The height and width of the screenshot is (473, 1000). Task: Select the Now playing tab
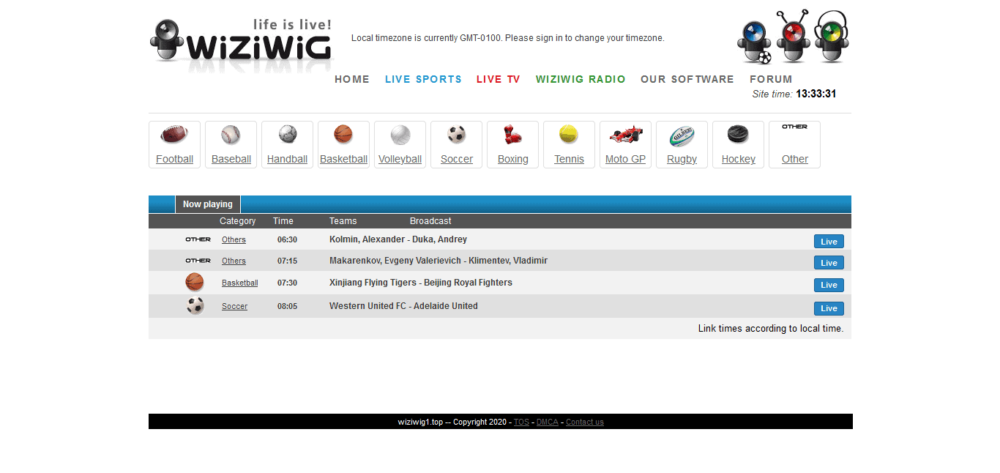coord(208,204)
